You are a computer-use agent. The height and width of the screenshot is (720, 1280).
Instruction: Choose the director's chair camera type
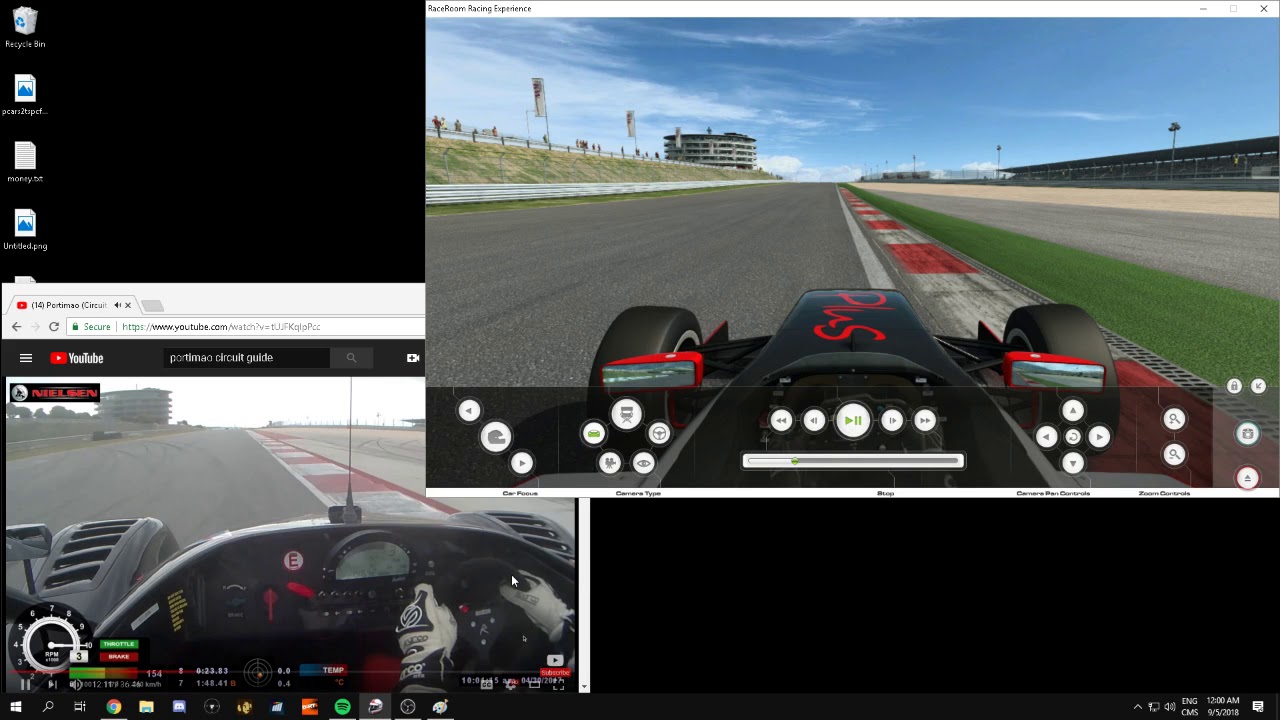[x=627, y=414]
